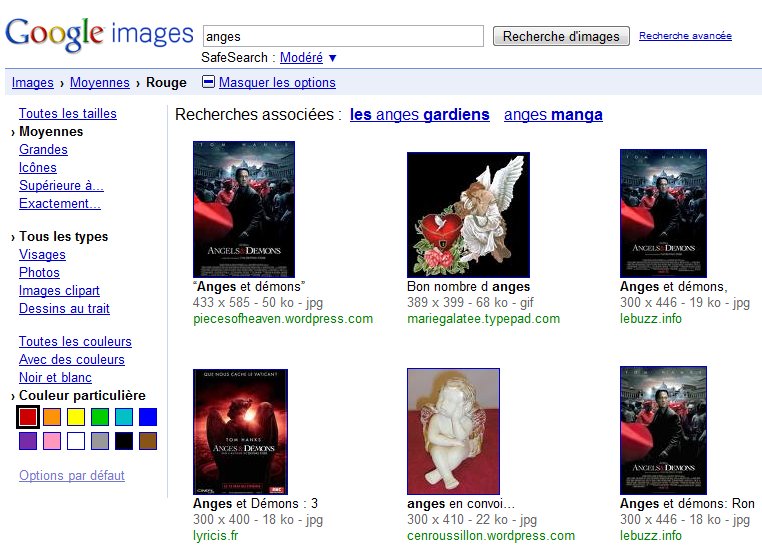762x546 pixels.
Task: Open Supérieure à... size option
Action: [61, 185]
